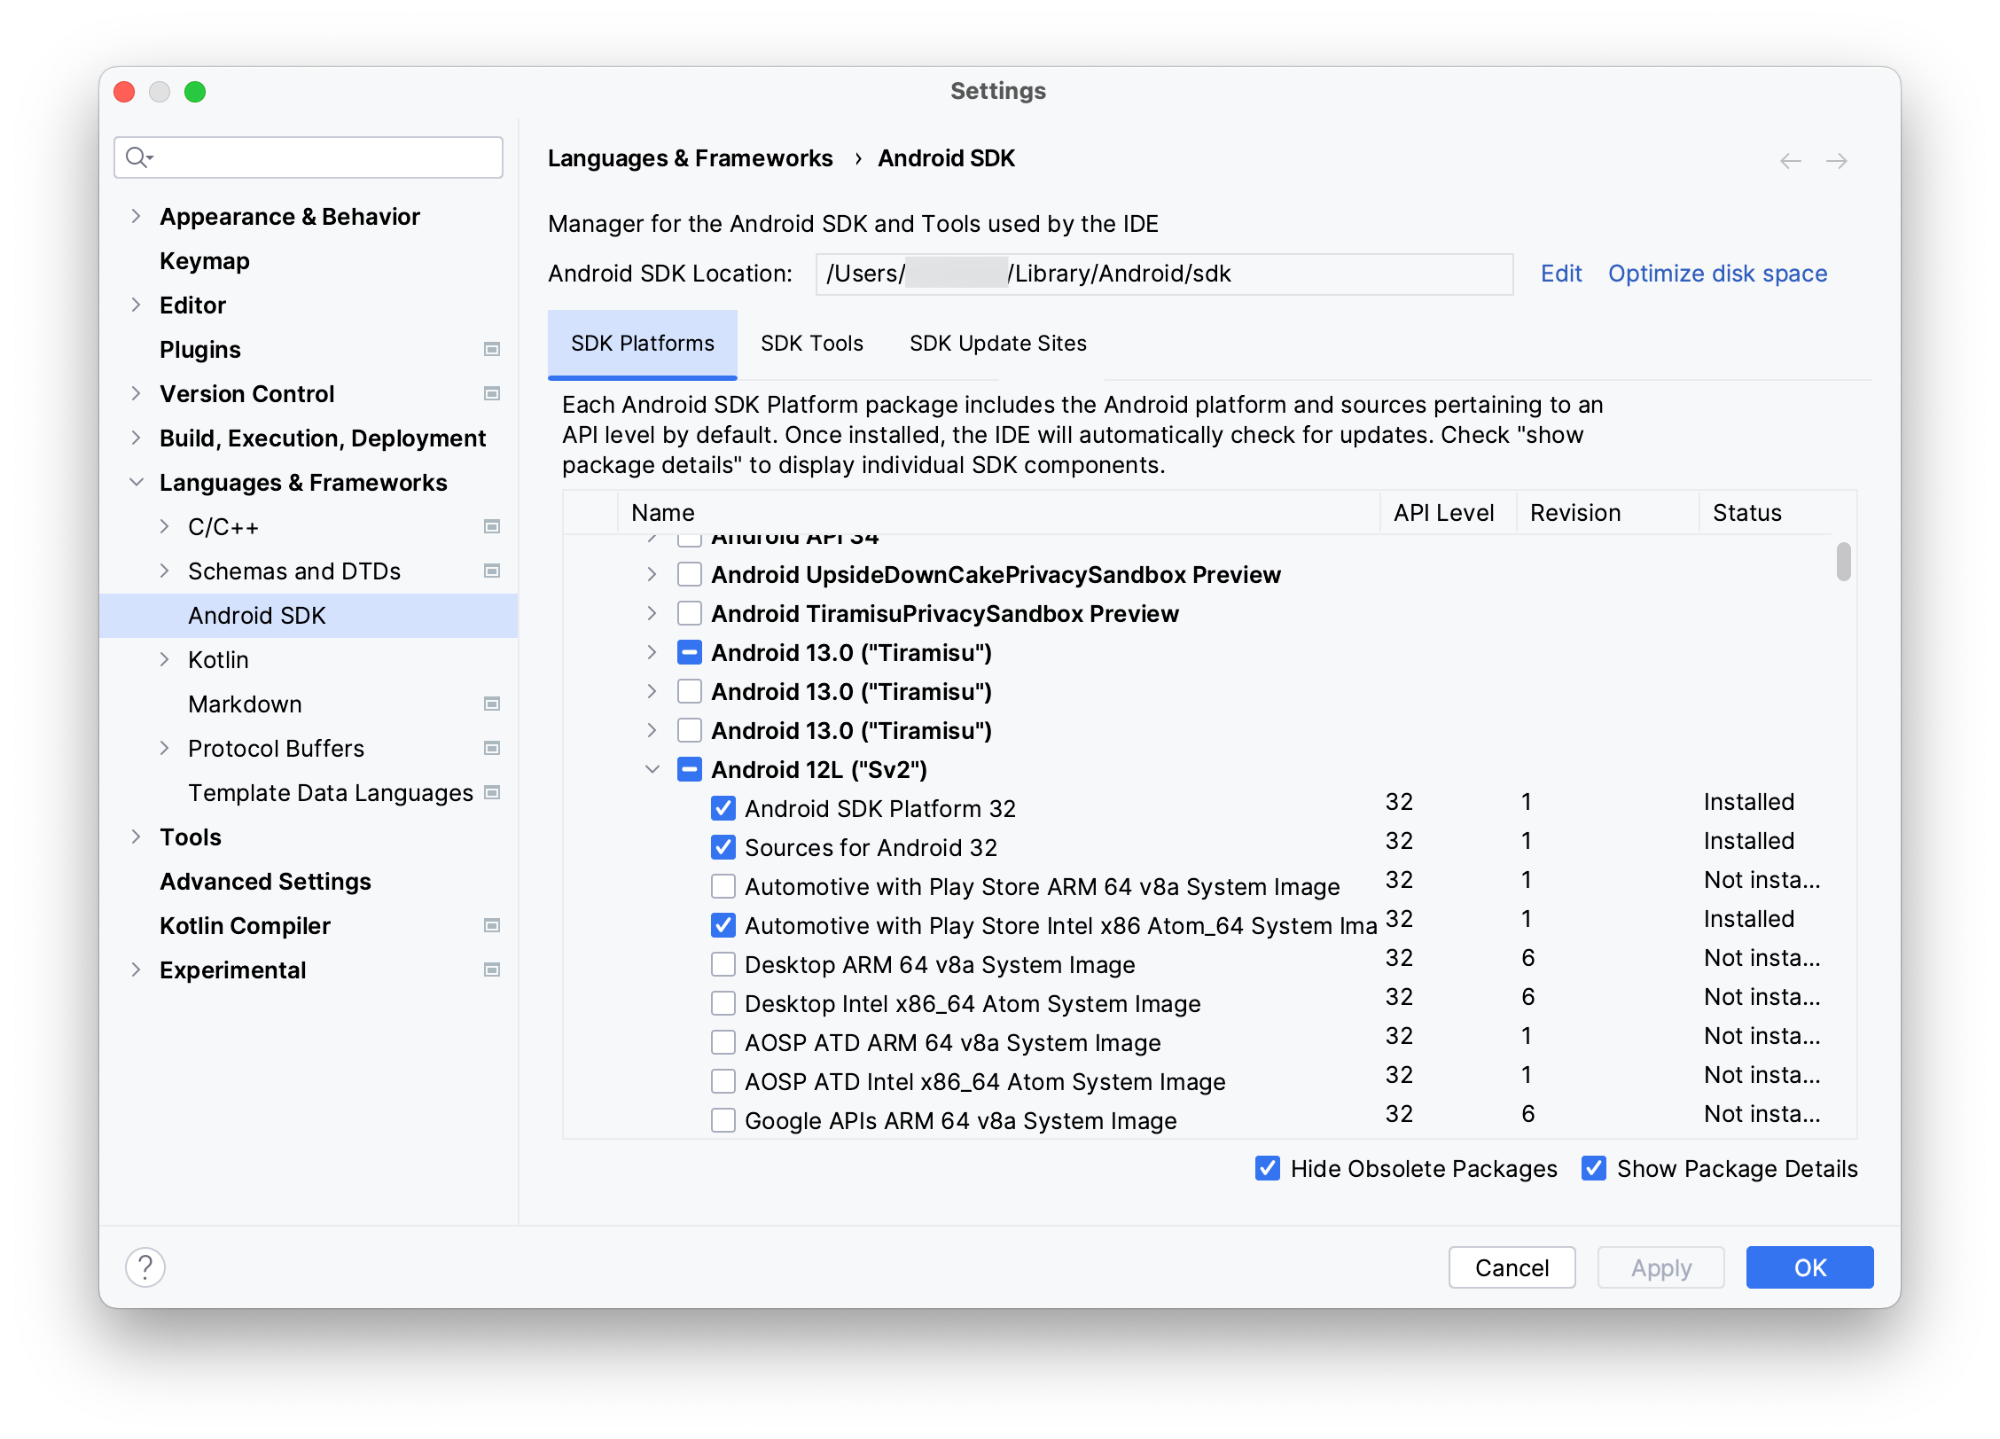Click the forward navigation arrow icon
The width and height of the screenshot is (2000, 1439).
[1837, 158]
